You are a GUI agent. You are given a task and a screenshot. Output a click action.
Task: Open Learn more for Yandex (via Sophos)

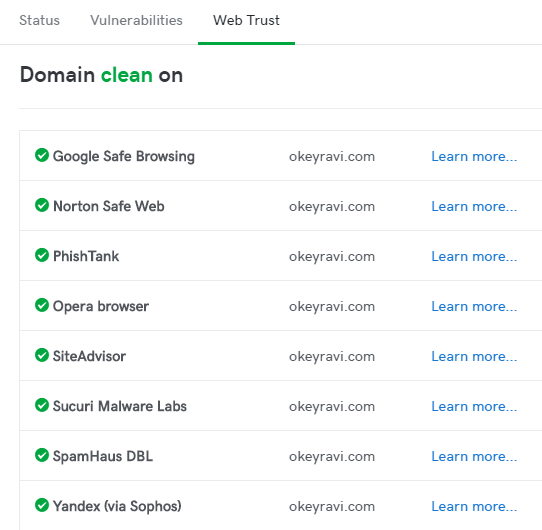click(x=474, y=506)
